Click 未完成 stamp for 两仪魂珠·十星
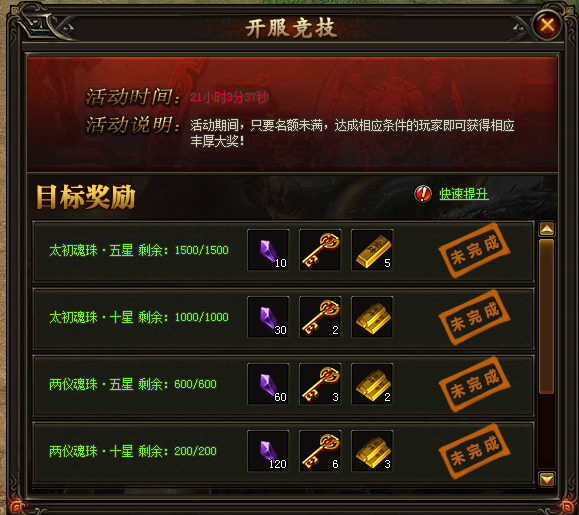The image size is (579, 515). point(474,451)
